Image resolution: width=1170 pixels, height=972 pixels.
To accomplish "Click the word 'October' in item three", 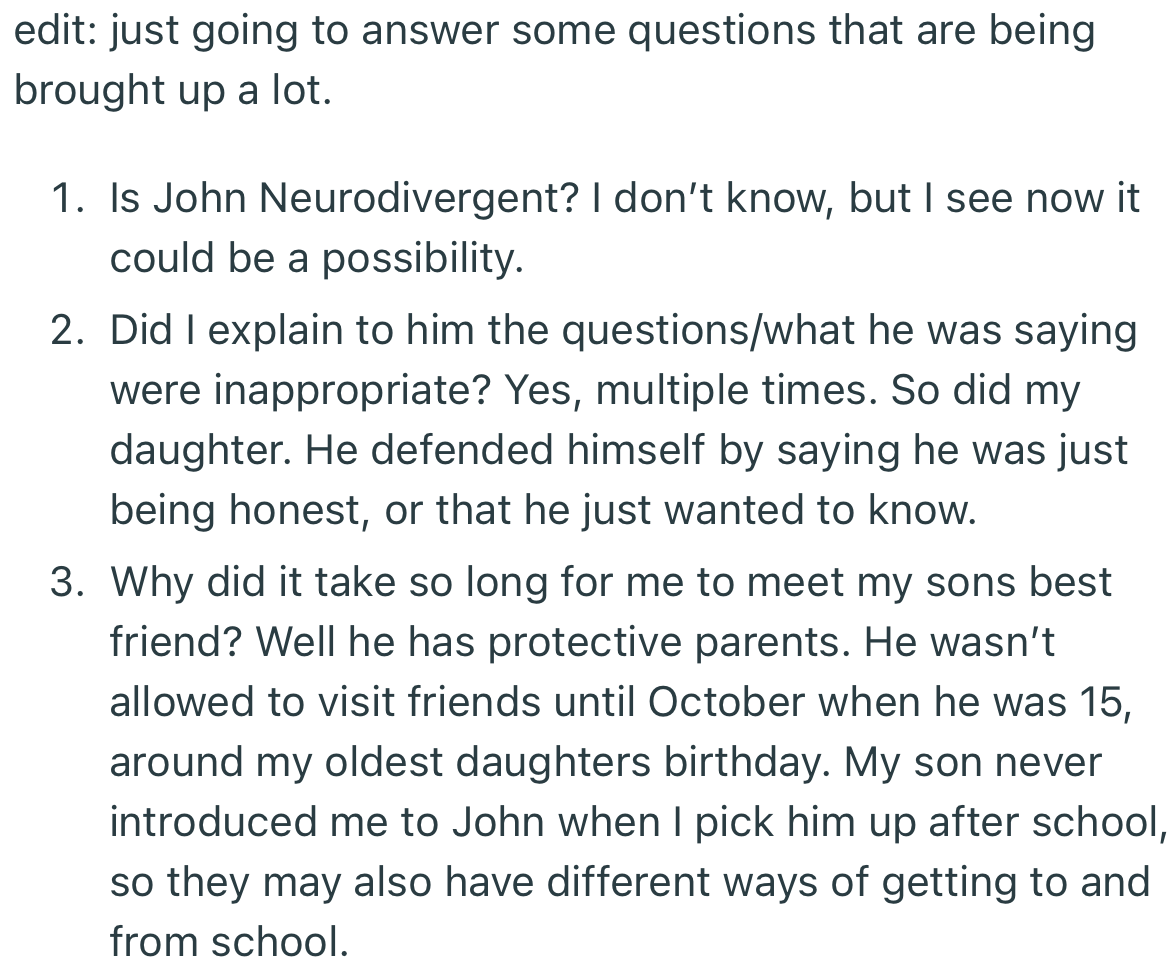I will click(x=725, y=702).
